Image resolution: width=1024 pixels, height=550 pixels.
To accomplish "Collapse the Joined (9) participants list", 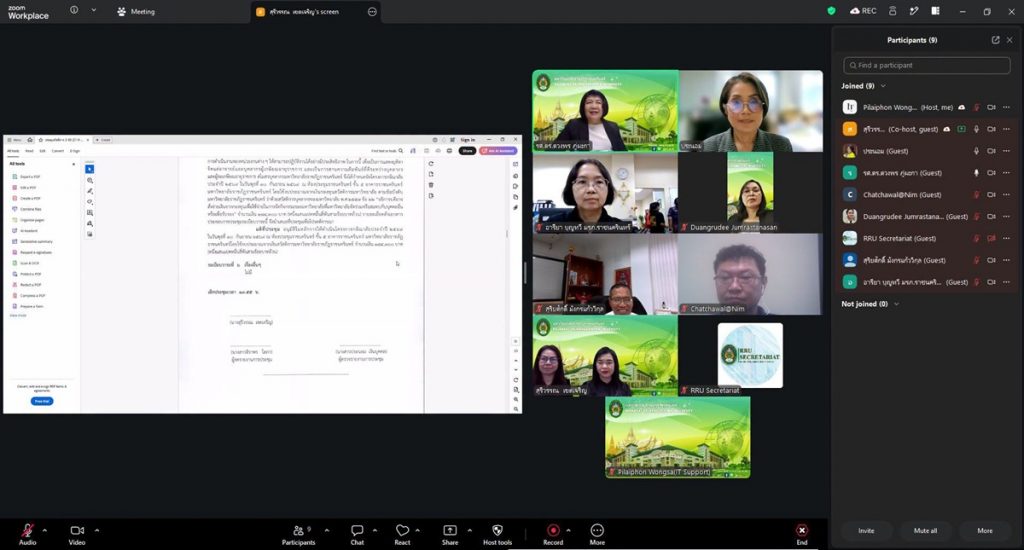I will pyautogui.click(x=884, y=86).
